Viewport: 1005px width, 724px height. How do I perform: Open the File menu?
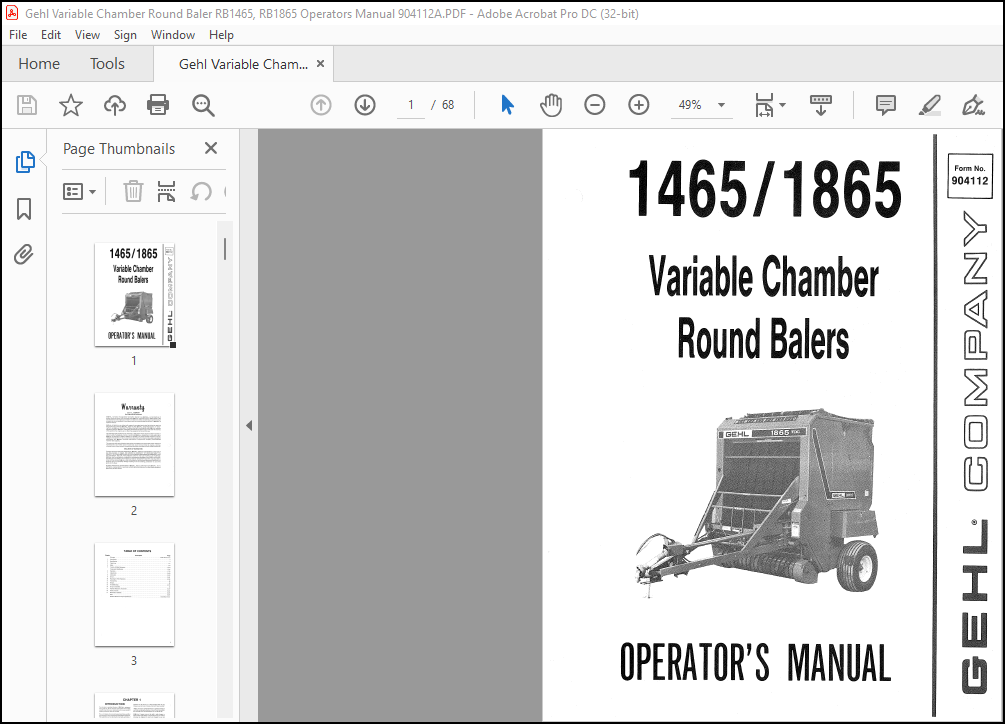[18, 35]
